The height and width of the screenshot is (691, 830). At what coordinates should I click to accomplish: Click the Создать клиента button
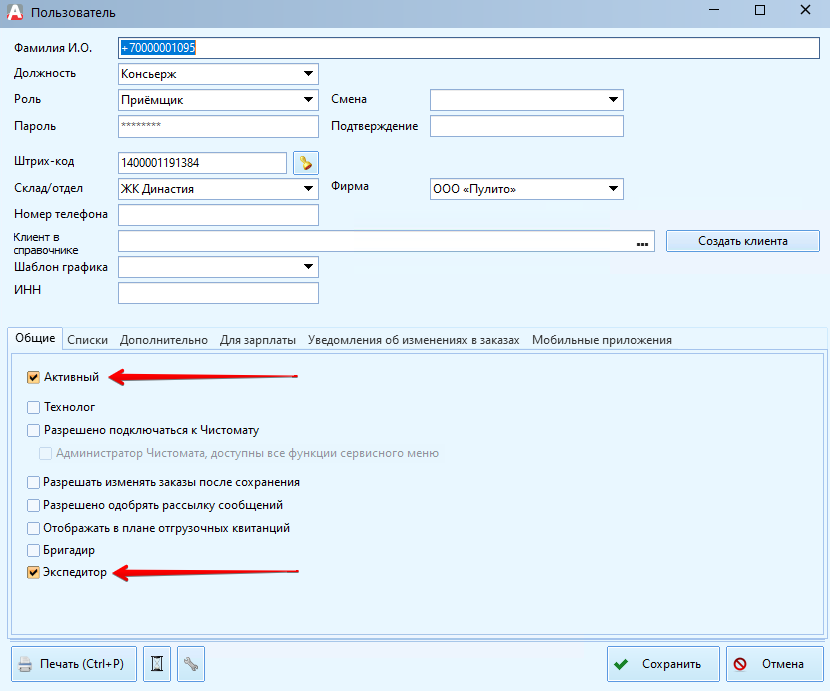point(742,241)
